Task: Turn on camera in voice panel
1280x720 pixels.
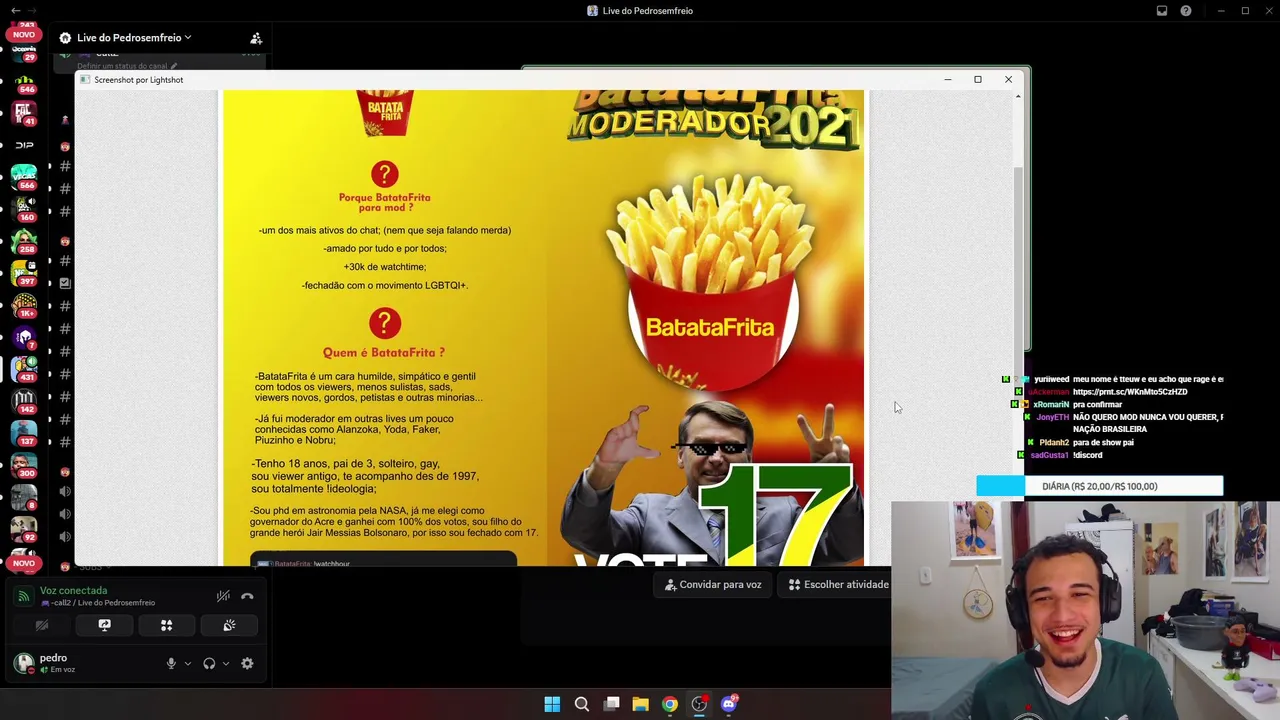Action: tap(42, 625)
